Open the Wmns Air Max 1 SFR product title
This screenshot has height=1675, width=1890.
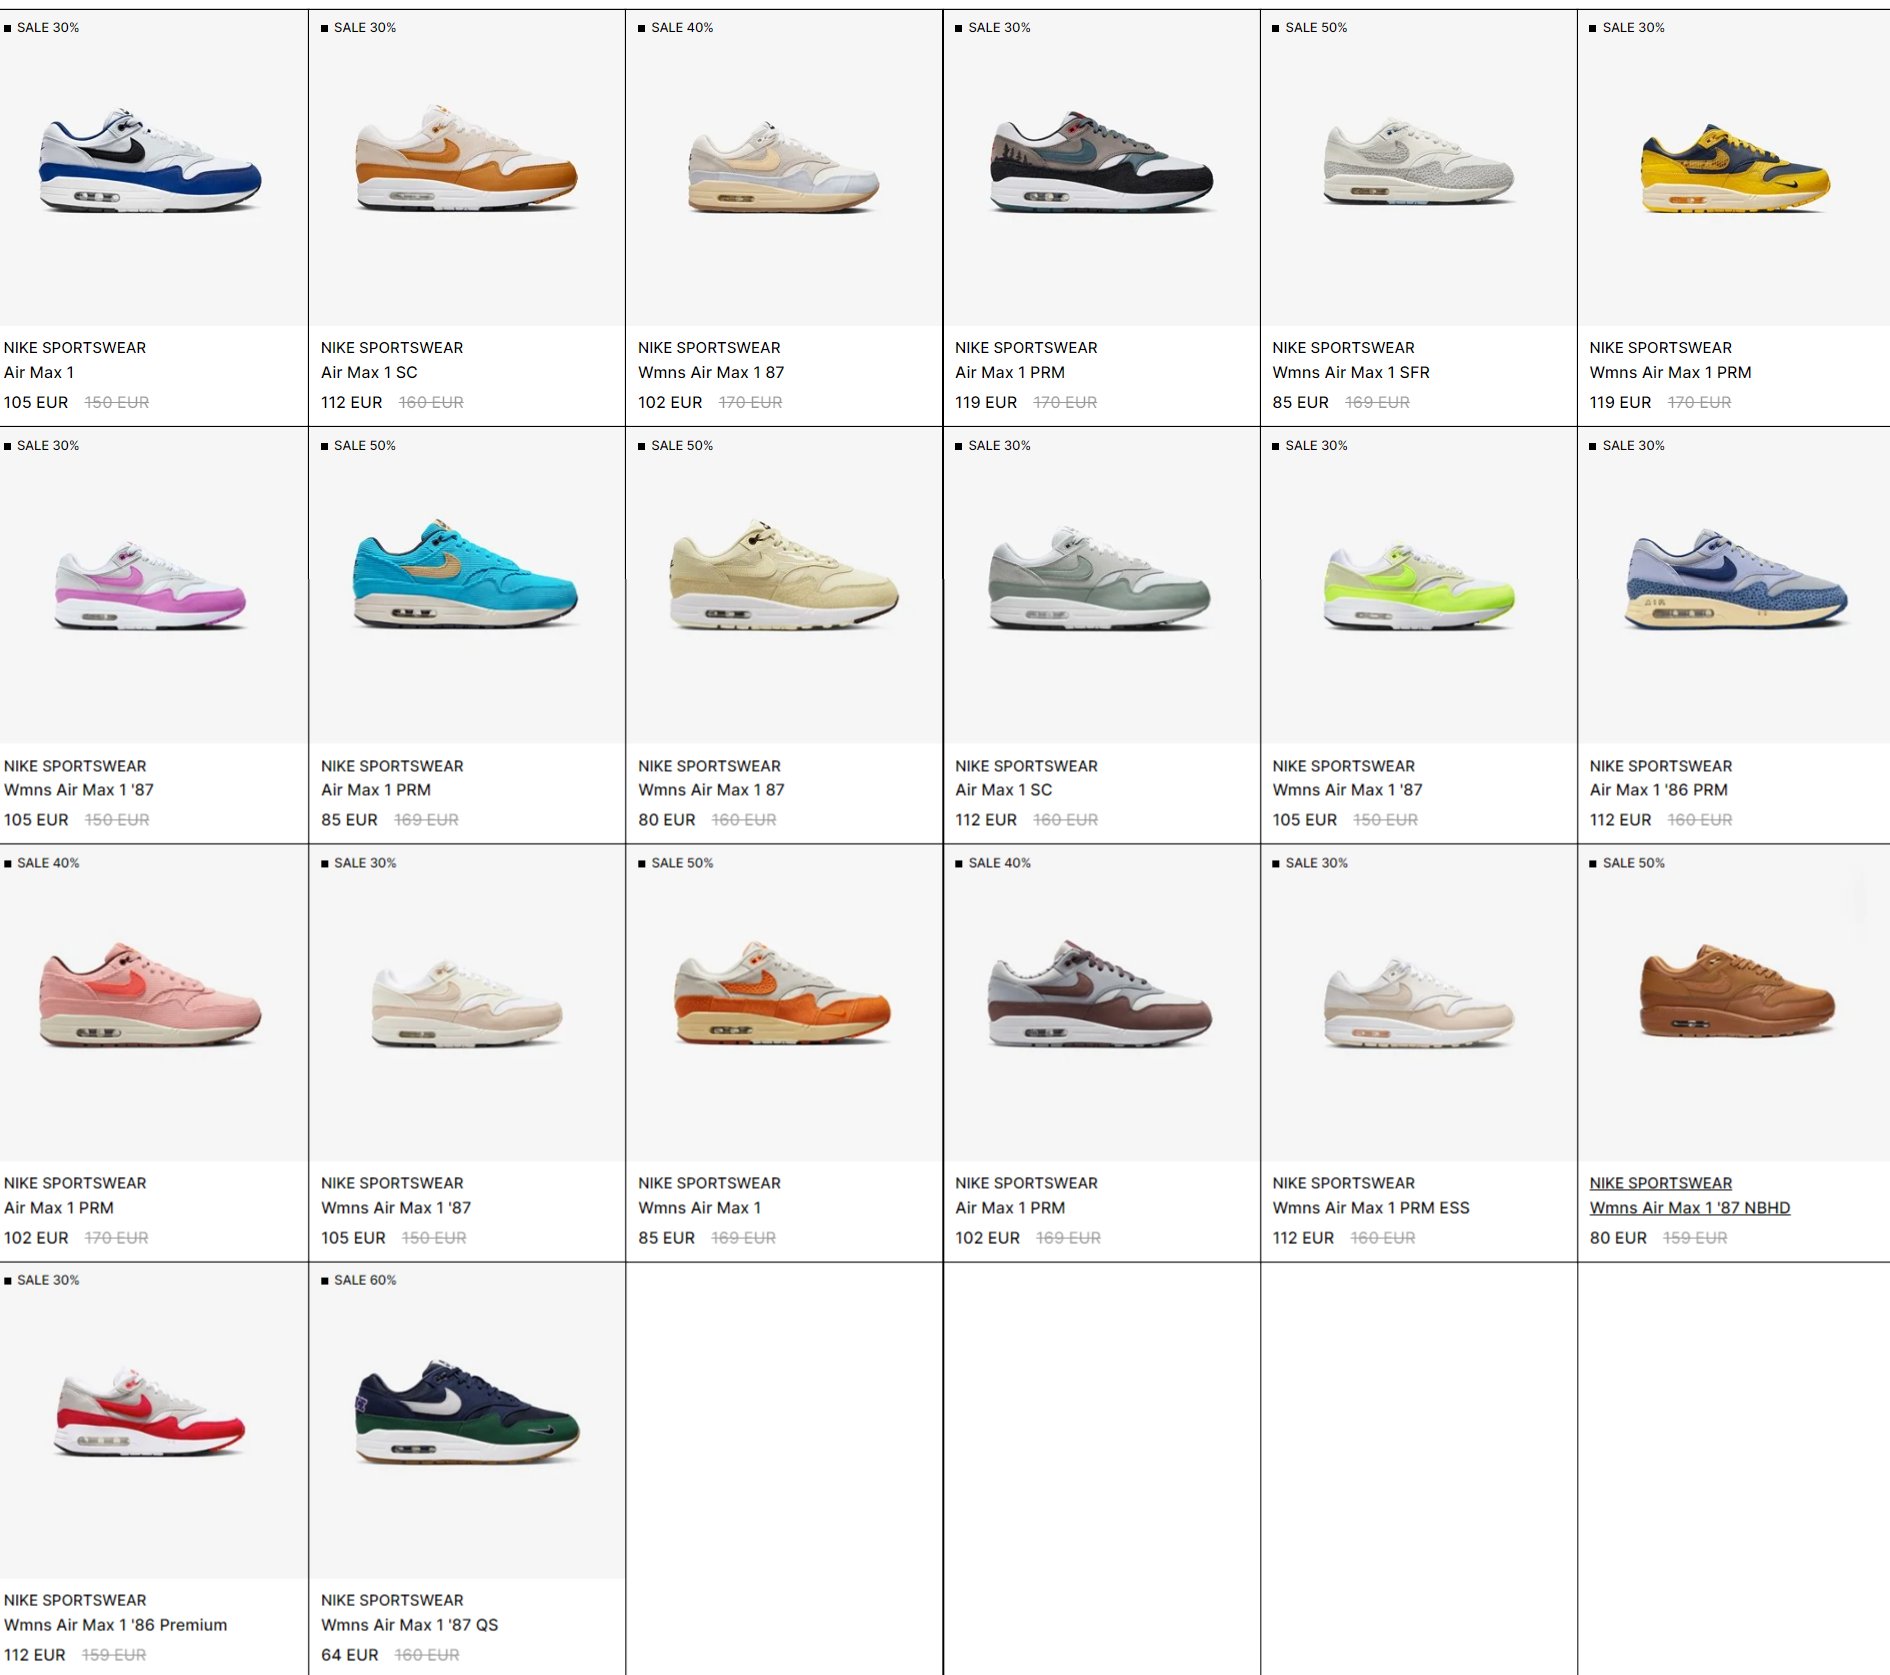point(1350,372)
